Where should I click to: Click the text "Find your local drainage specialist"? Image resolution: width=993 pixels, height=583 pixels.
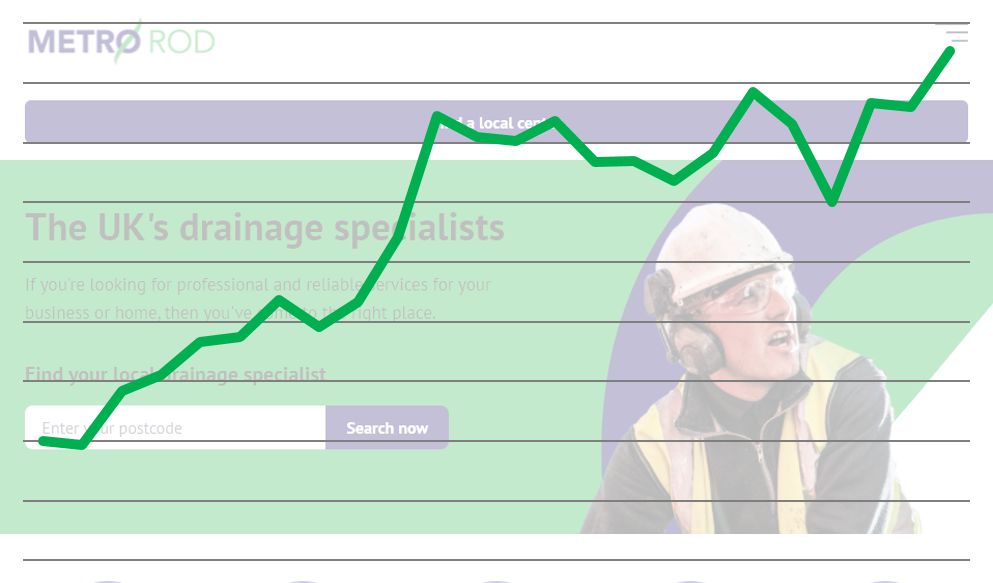click(x=175, y=374)
